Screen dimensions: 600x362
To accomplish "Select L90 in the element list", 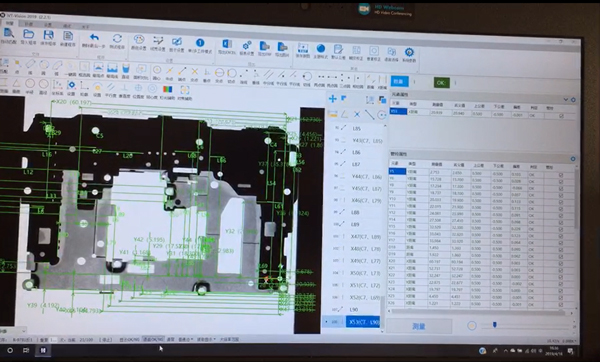I will pyautogui.click(x=354, y=309).
